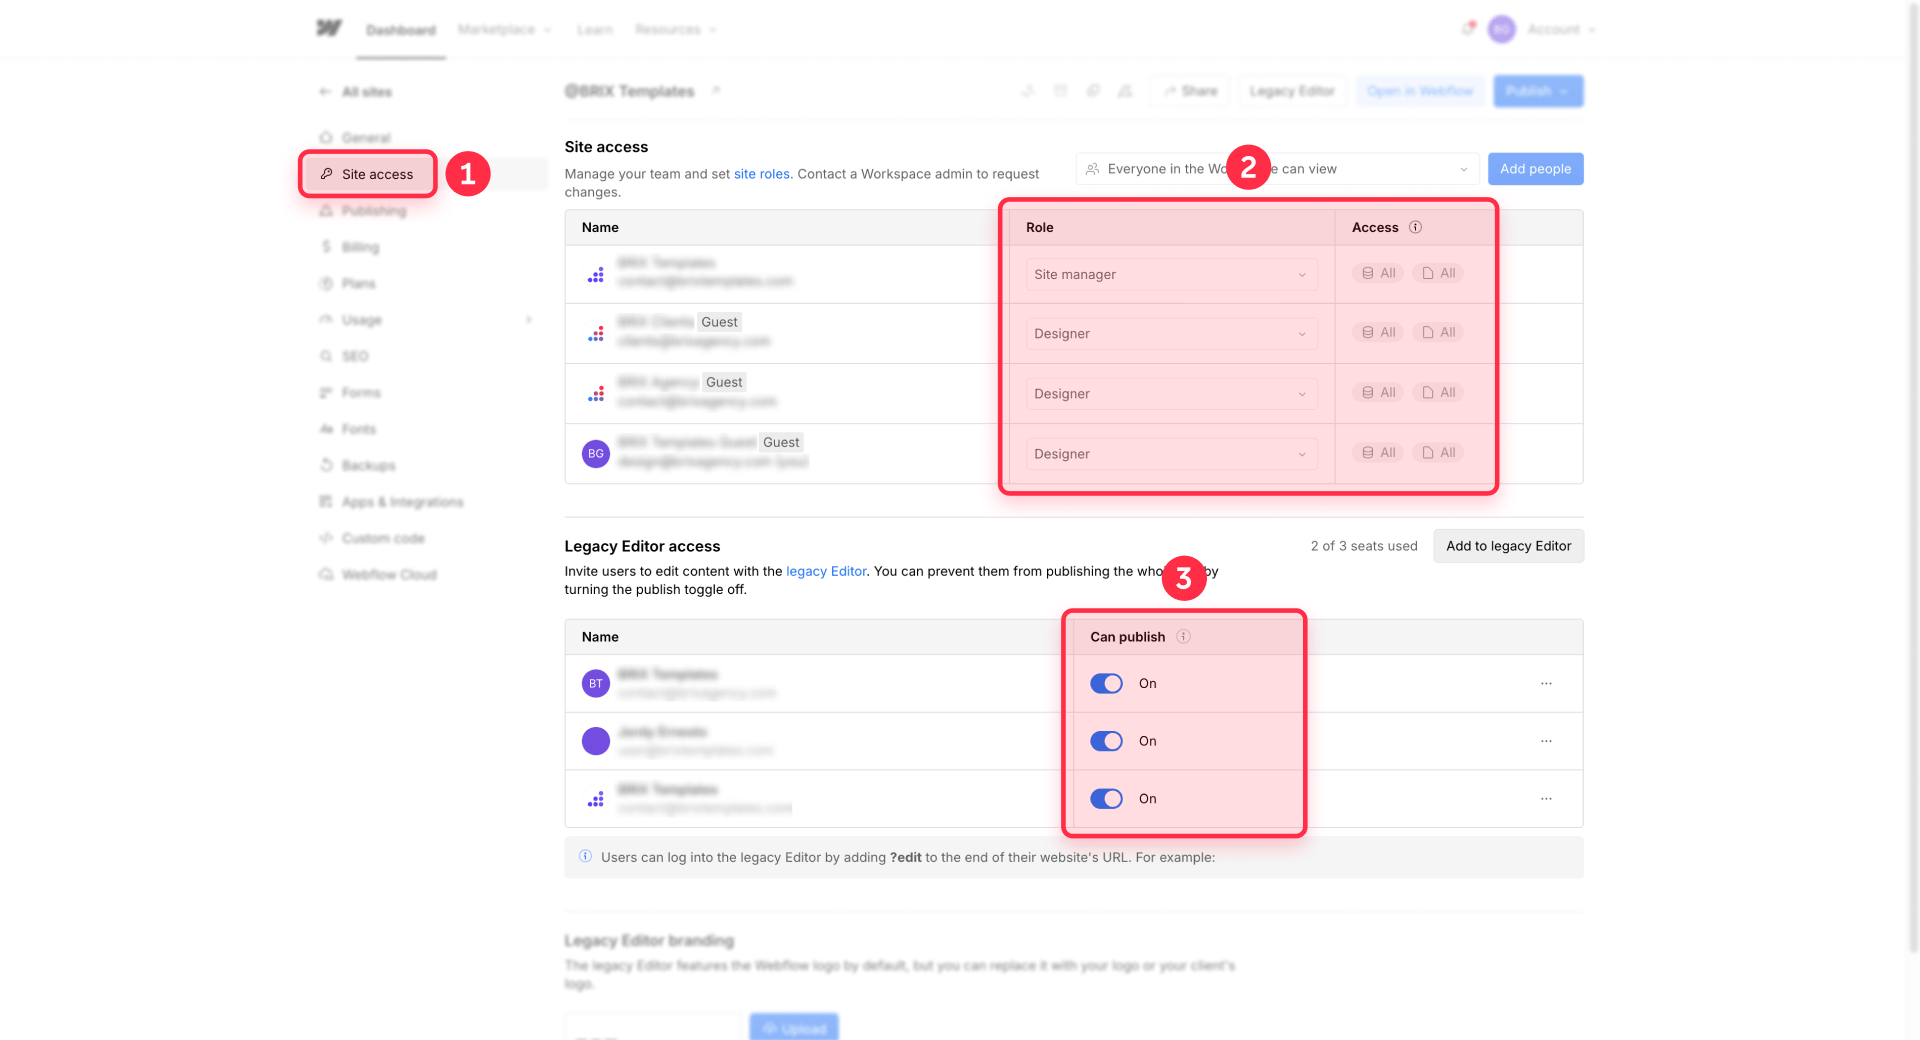Open General settings in sidebar
Viewport: 1920px width, 1040px height.
(355, 138)
